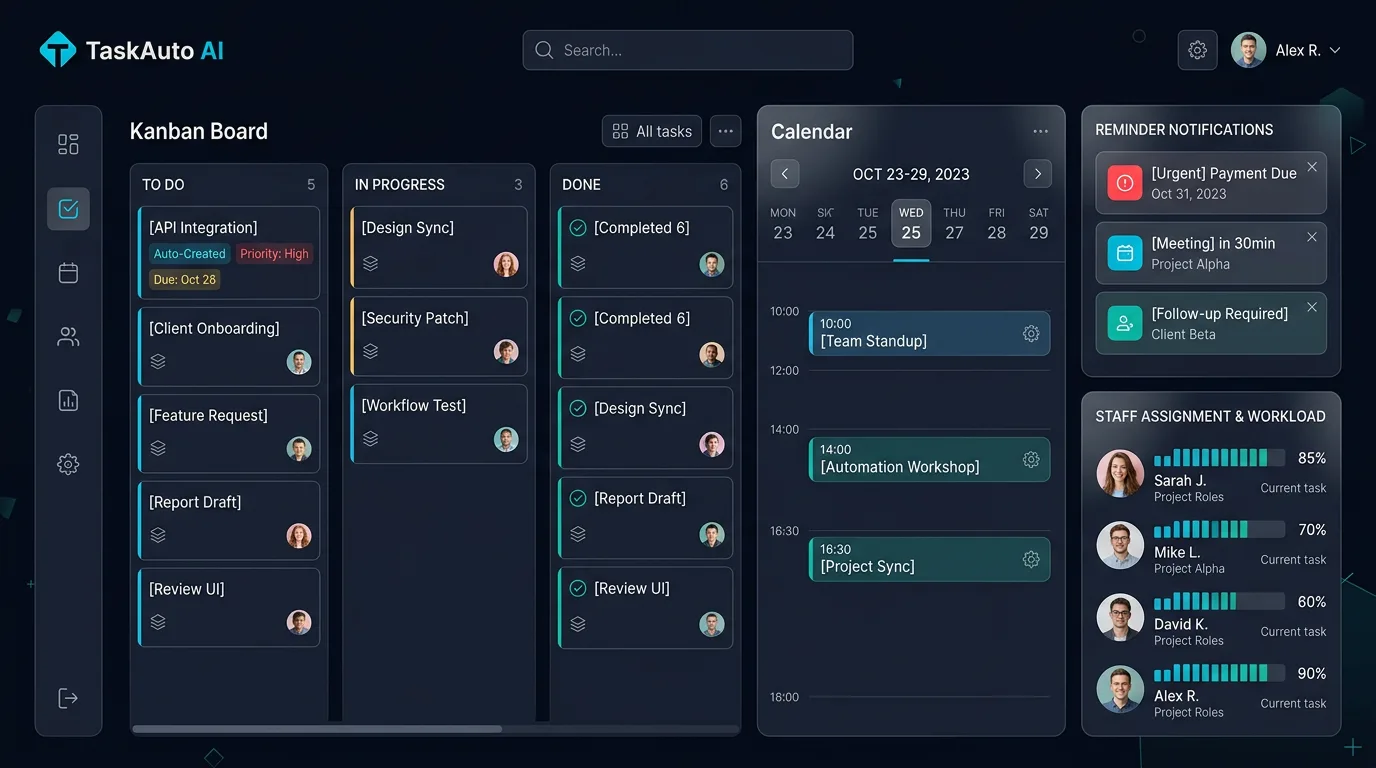Toggle the completed checkmark on the Design Sync card
Image resolution: width=1376 pixels, height=768 pixels.
click(x=580, y=407)
